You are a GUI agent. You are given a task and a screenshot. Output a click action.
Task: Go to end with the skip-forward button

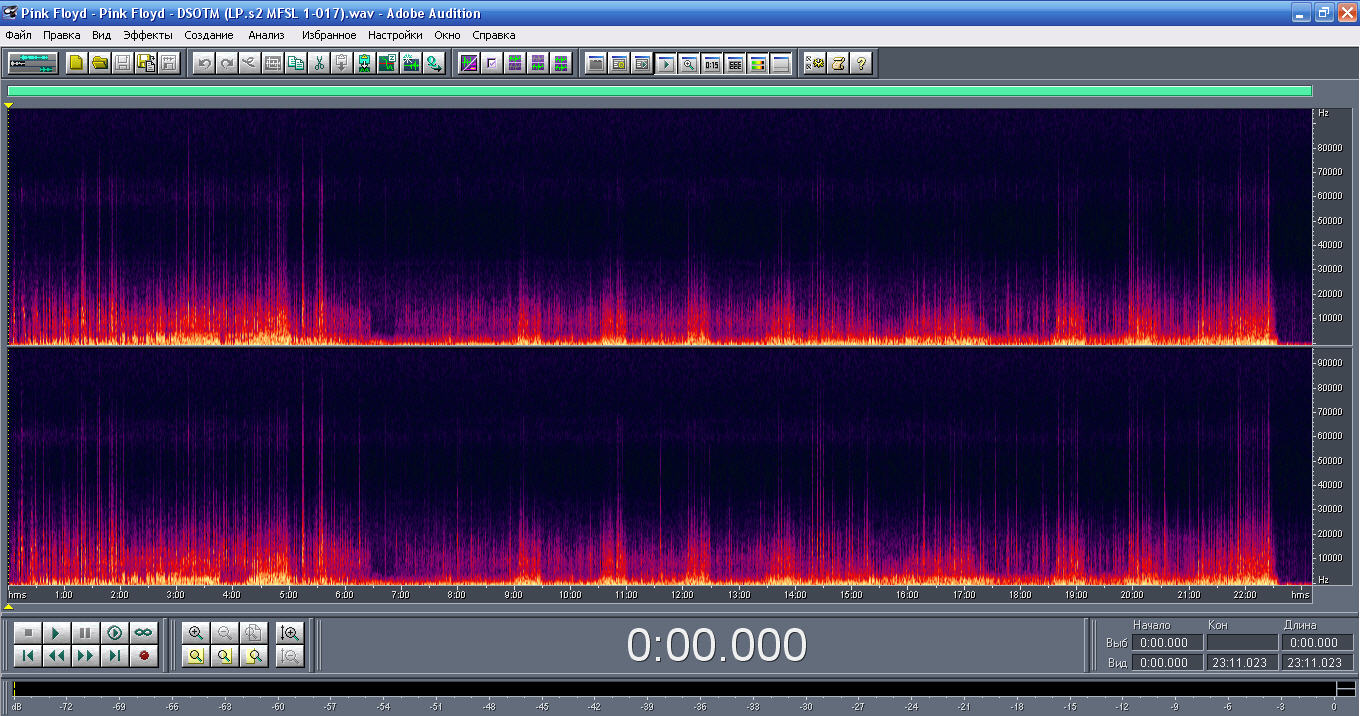[115, 656]
